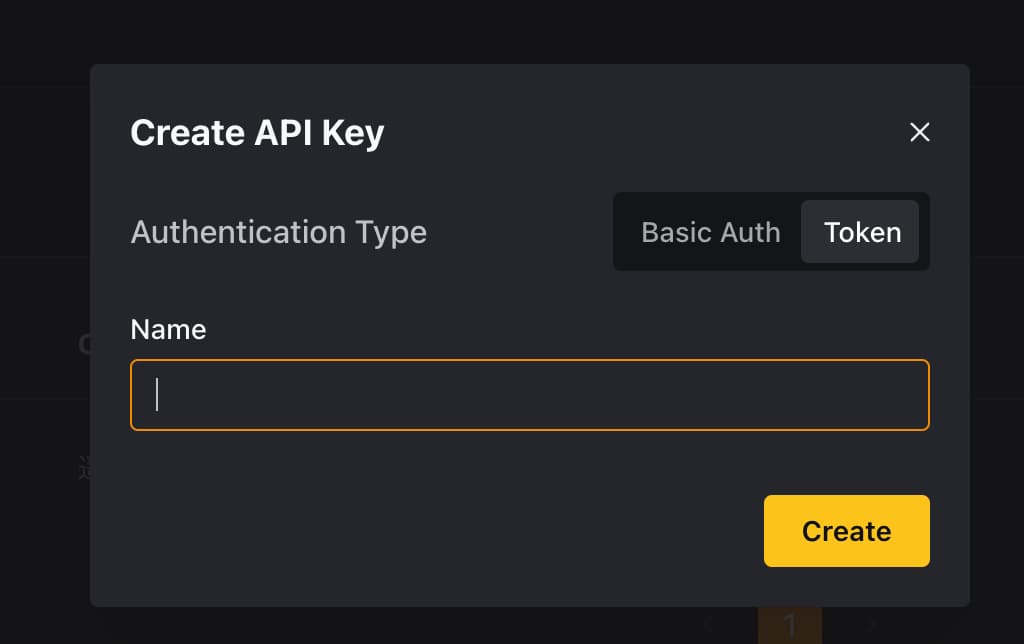The height and width of the screenshot is (644, 1024).
Task: Click the Create API Key title
Action: tap(257, 133)
